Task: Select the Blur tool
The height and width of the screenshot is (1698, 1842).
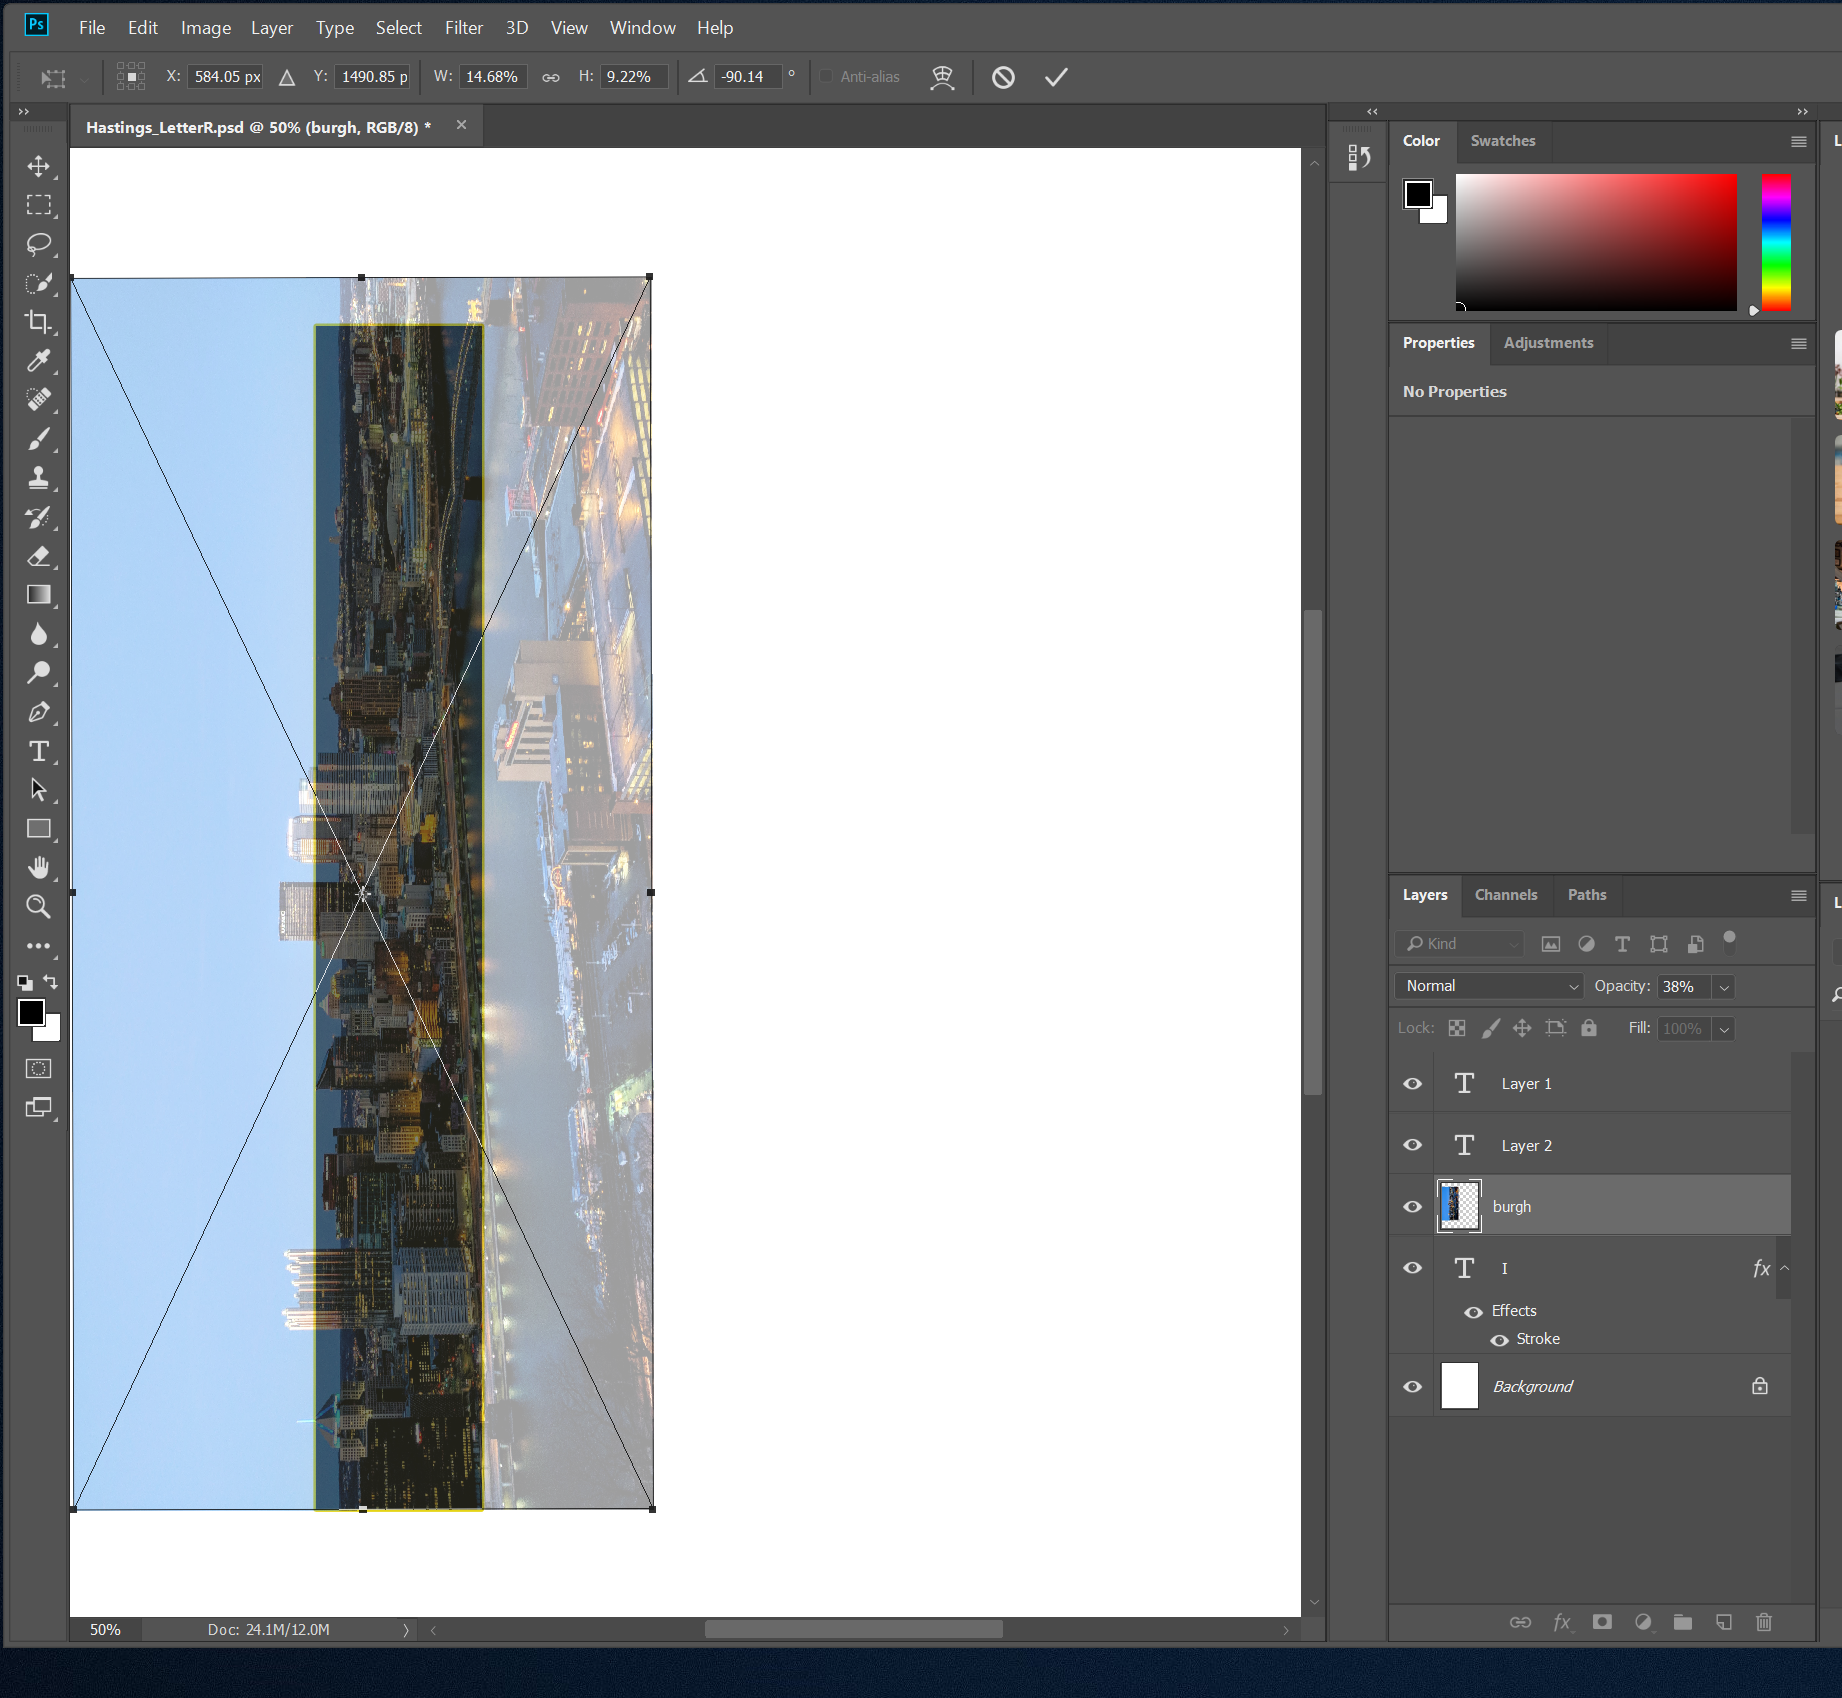Action: point(38,634)
